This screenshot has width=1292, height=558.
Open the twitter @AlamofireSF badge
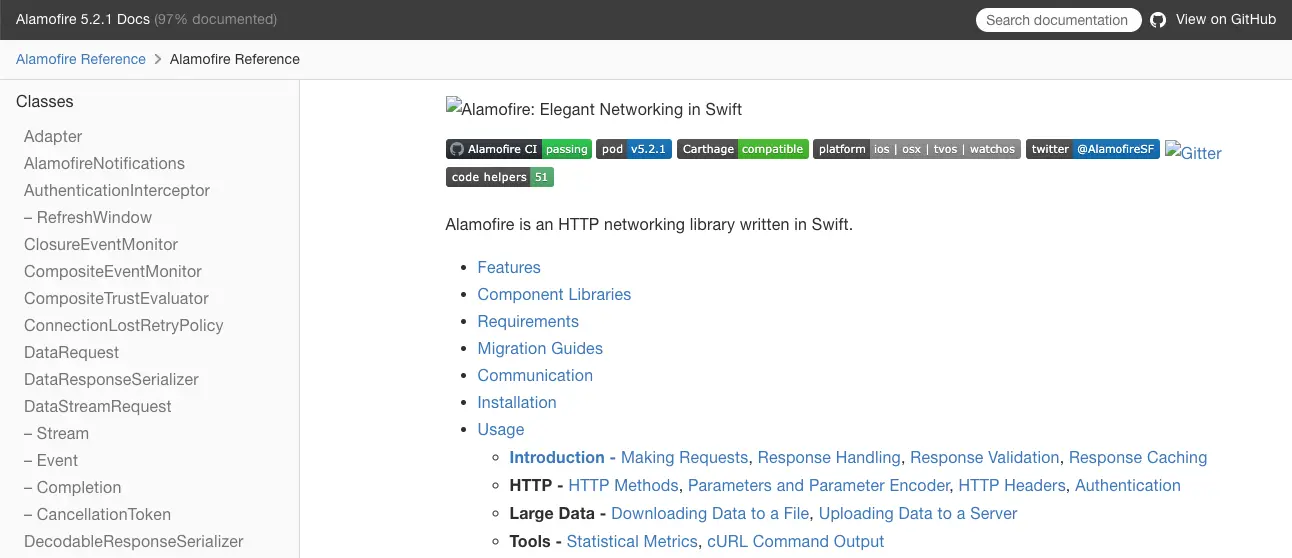click(1093, 149)
